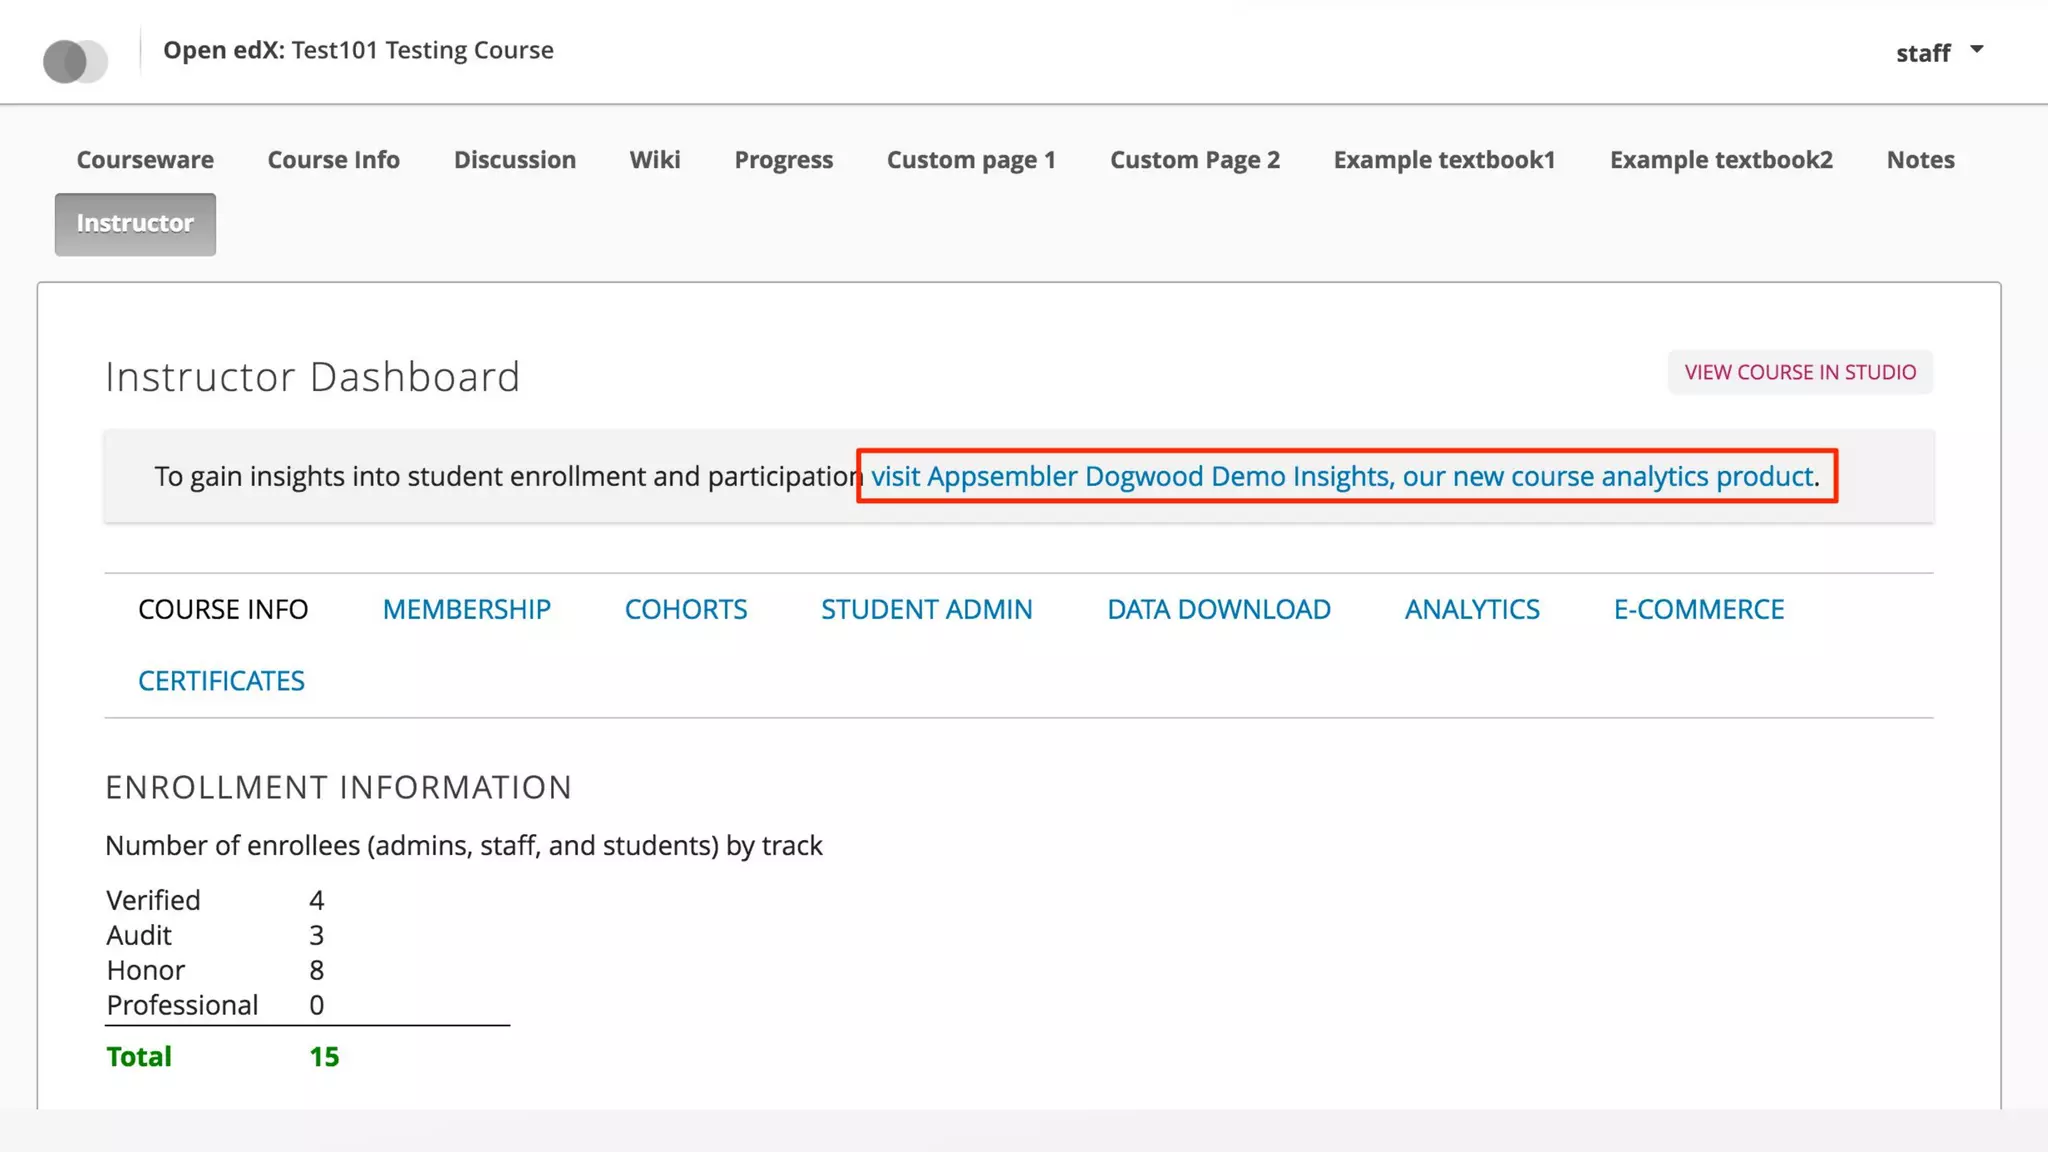Open the Courseware tab

coord(145,160)
